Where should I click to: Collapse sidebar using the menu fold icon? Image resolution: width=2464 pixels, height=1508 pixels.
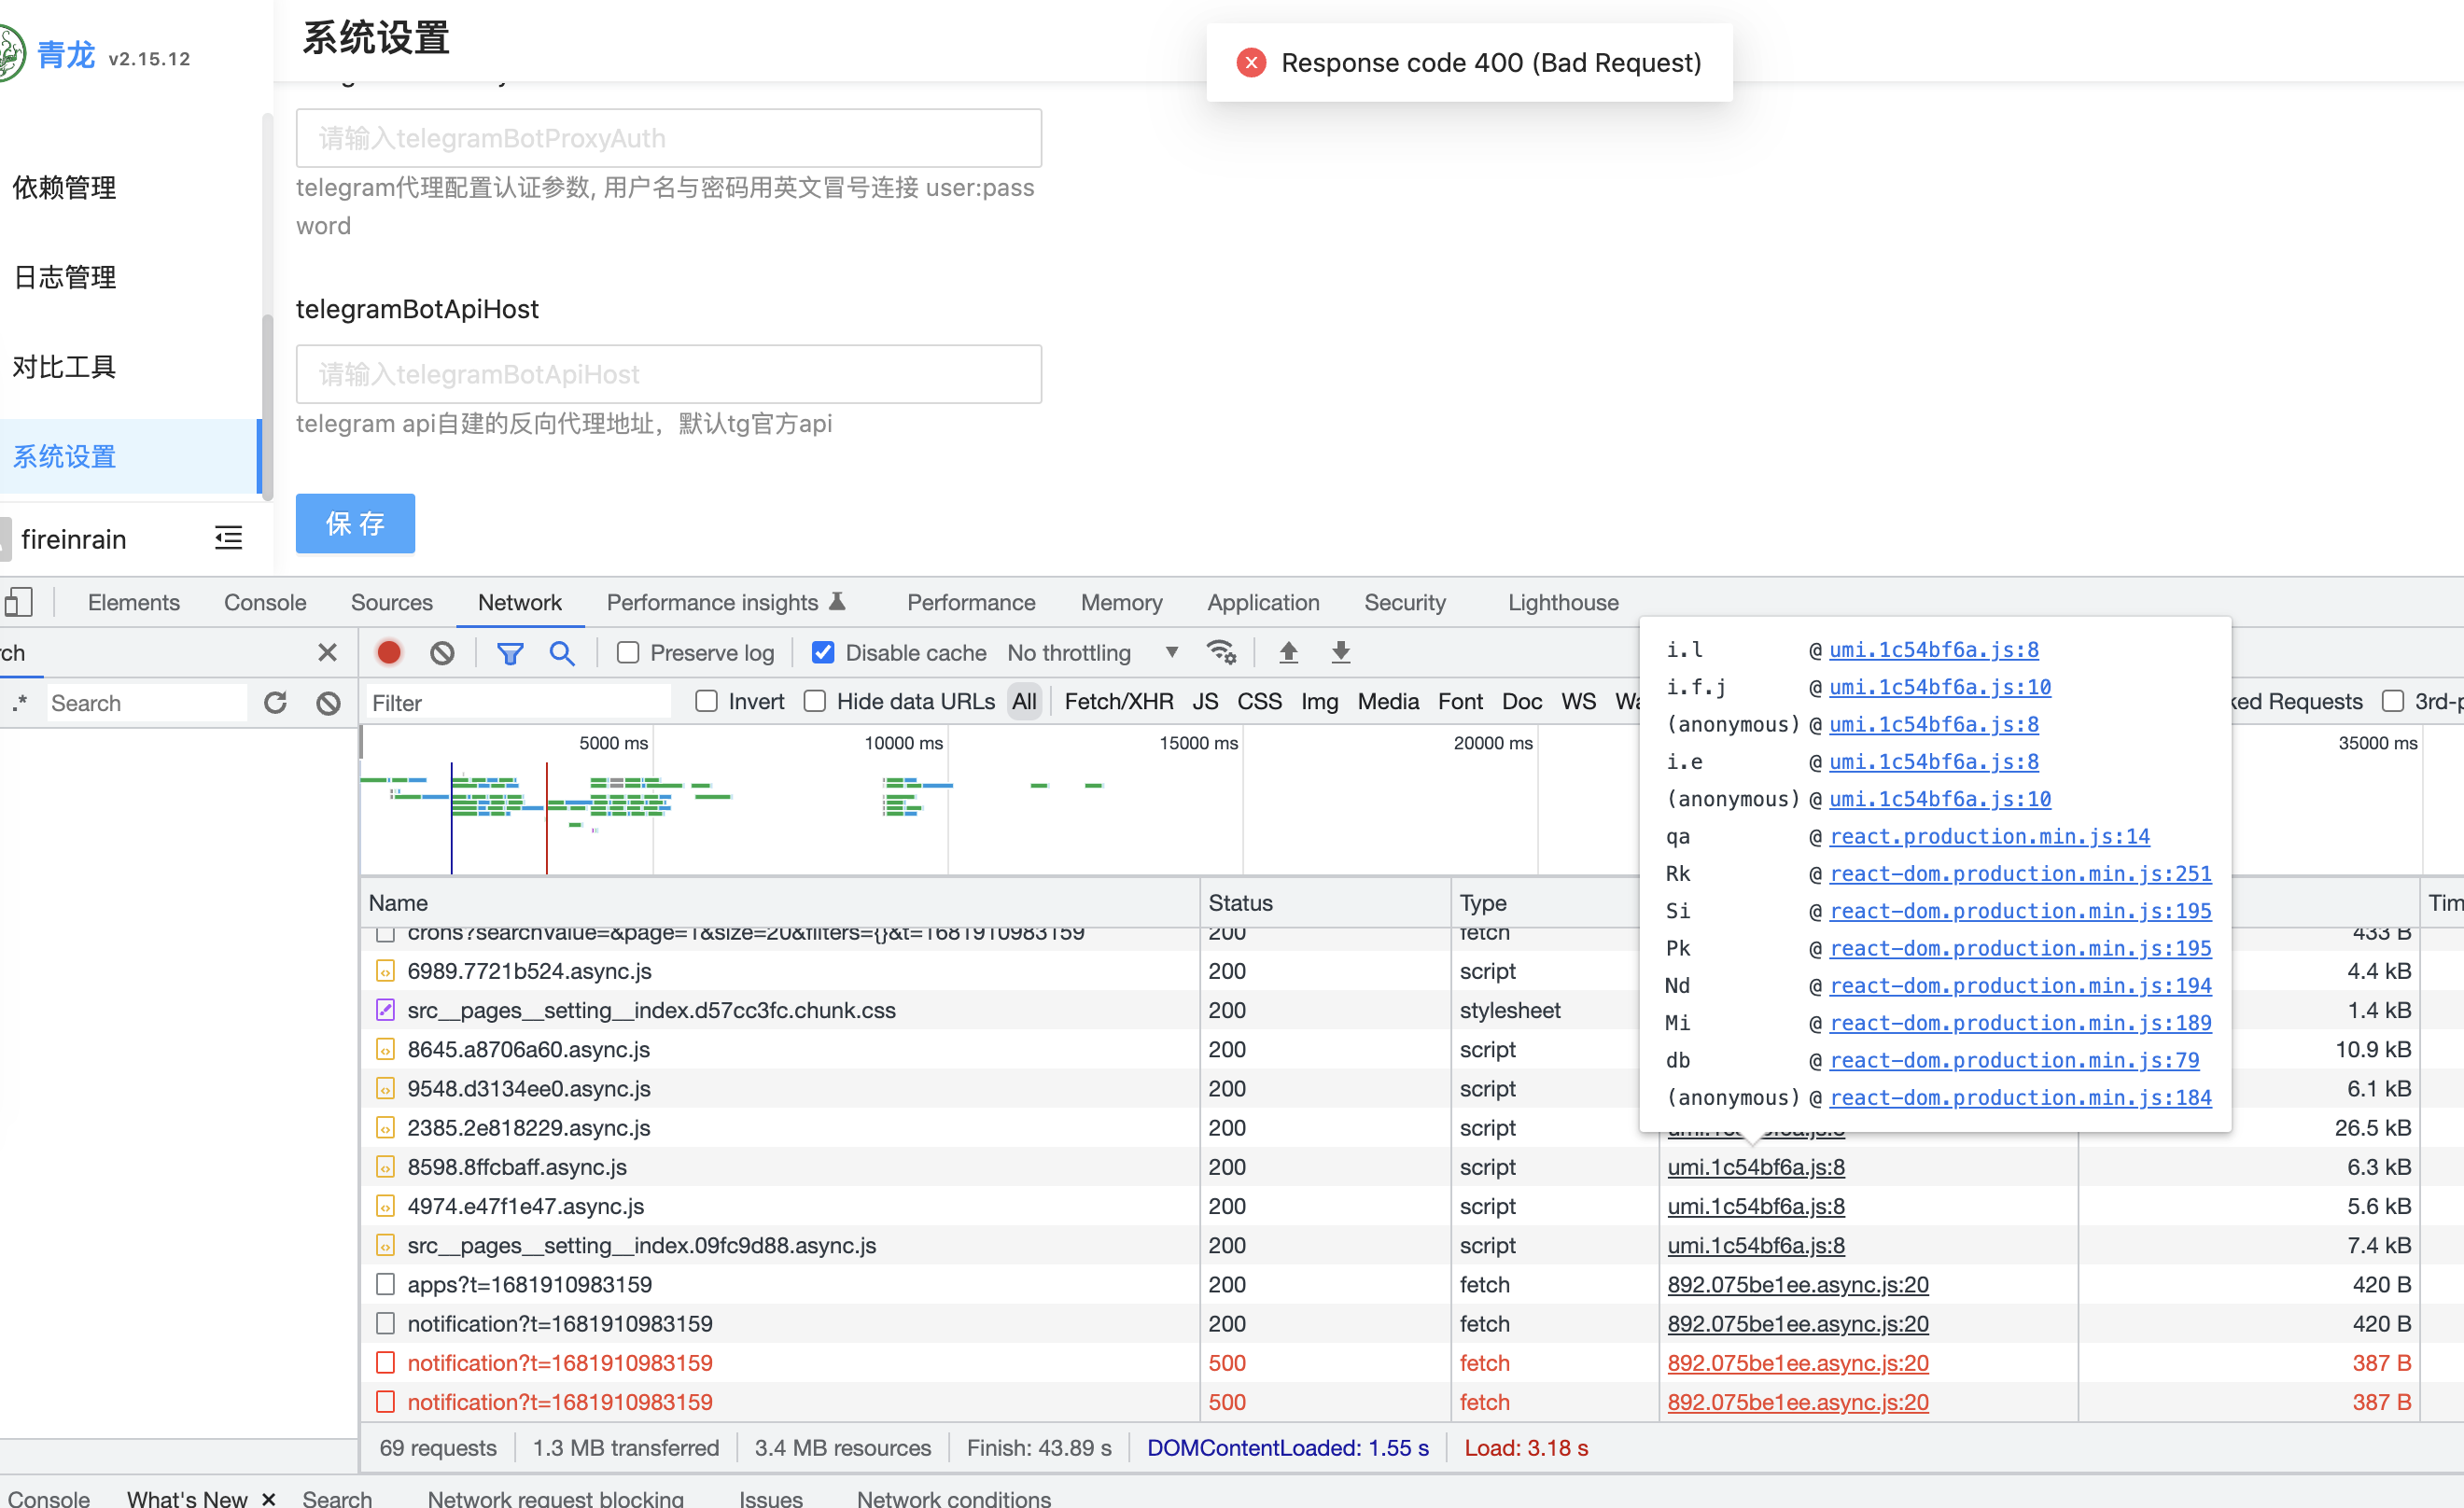[x=228, y=539]
